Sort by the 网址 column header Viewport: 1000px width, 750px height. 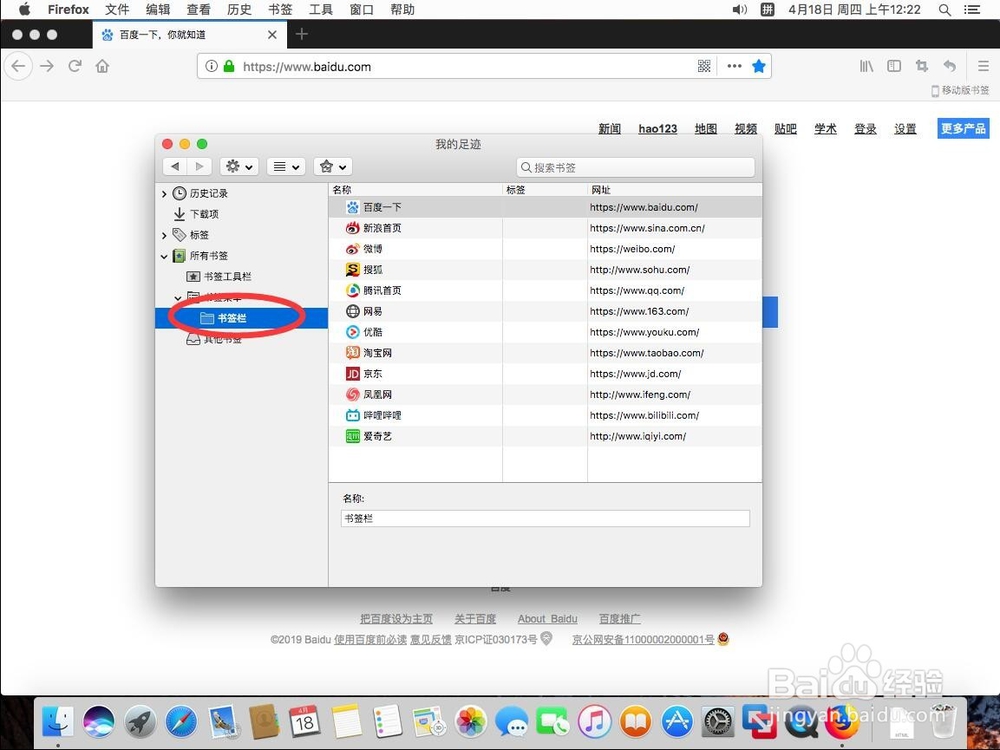(675, 189)
